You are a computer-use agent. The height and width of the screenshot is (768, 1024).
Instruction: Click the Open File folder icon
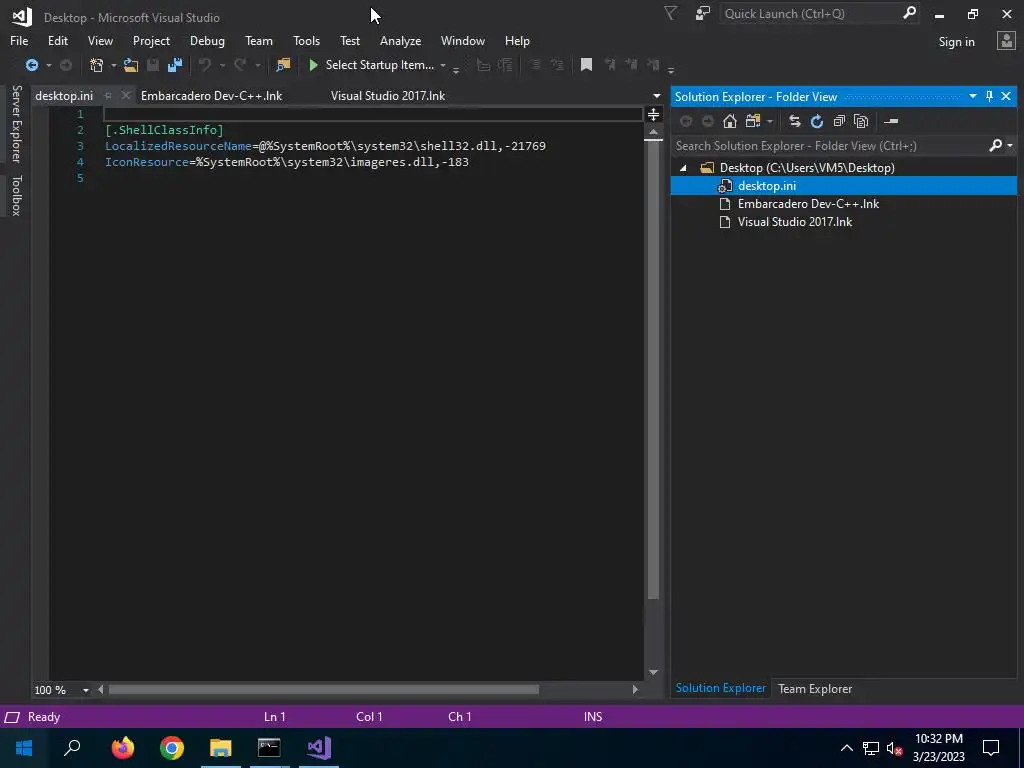[x=131, y=65]
